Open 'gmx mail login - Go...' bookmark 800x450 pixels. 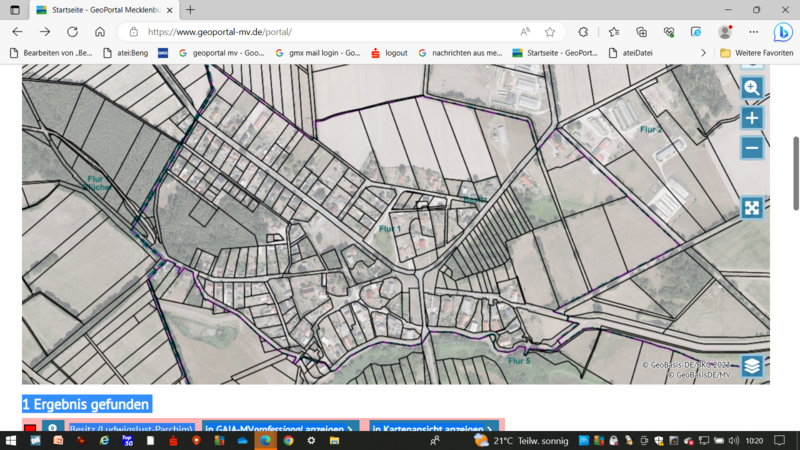click(317, 53)
